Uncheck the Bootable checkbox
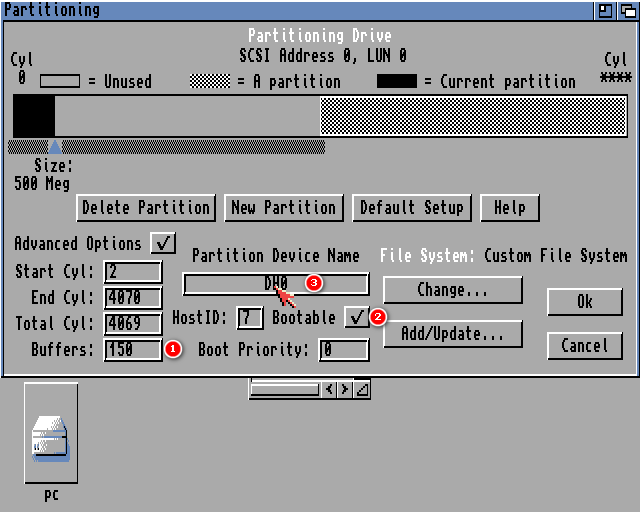640x512 pixels. point(356,318)
